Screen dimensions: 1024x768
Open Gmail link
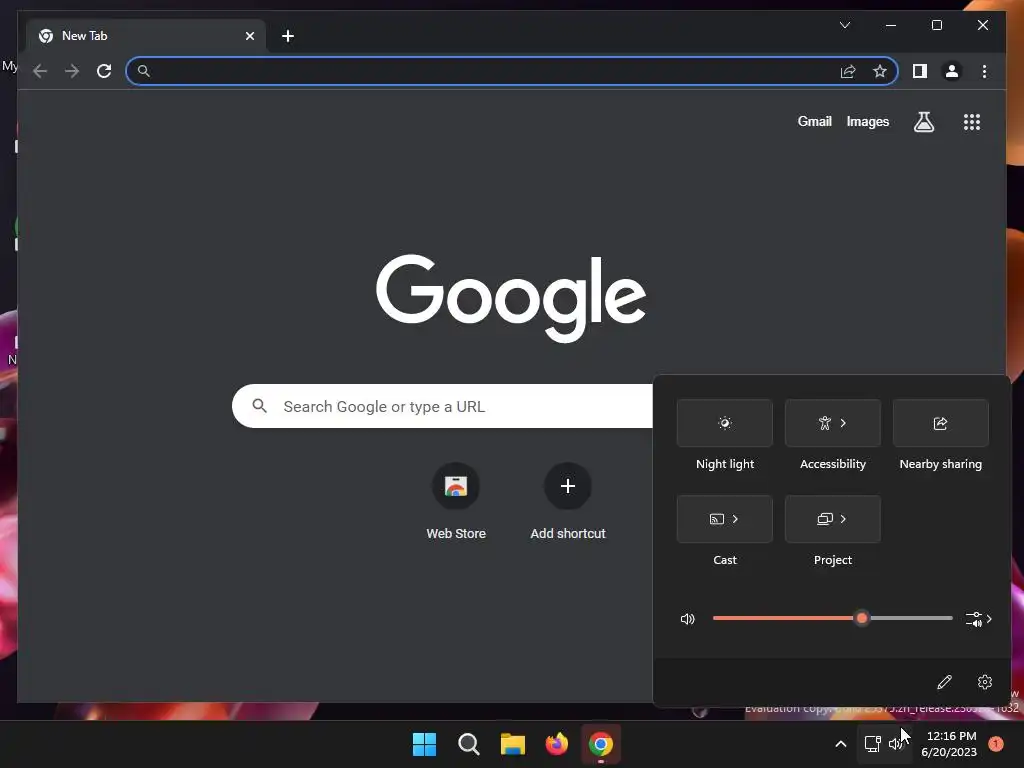(814, 121)
